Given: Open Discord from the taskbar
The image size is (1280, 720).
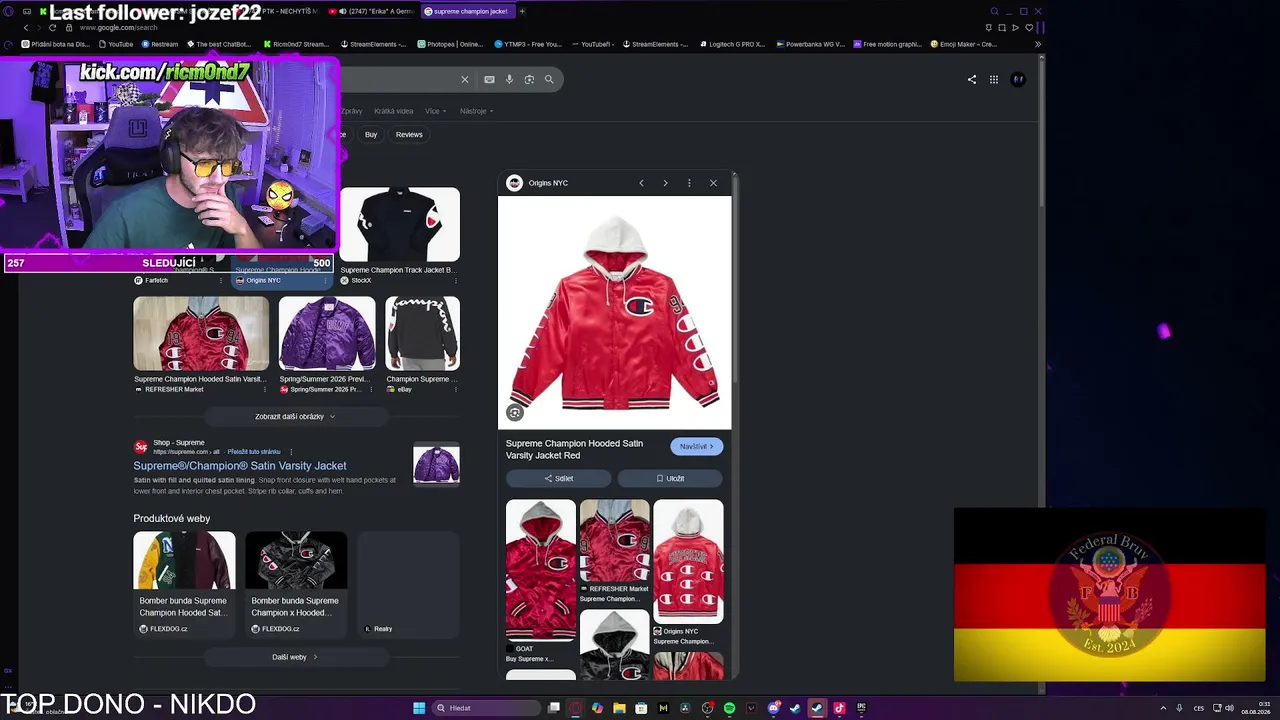Looking at the screenshot, I should [x=773, y=708].
